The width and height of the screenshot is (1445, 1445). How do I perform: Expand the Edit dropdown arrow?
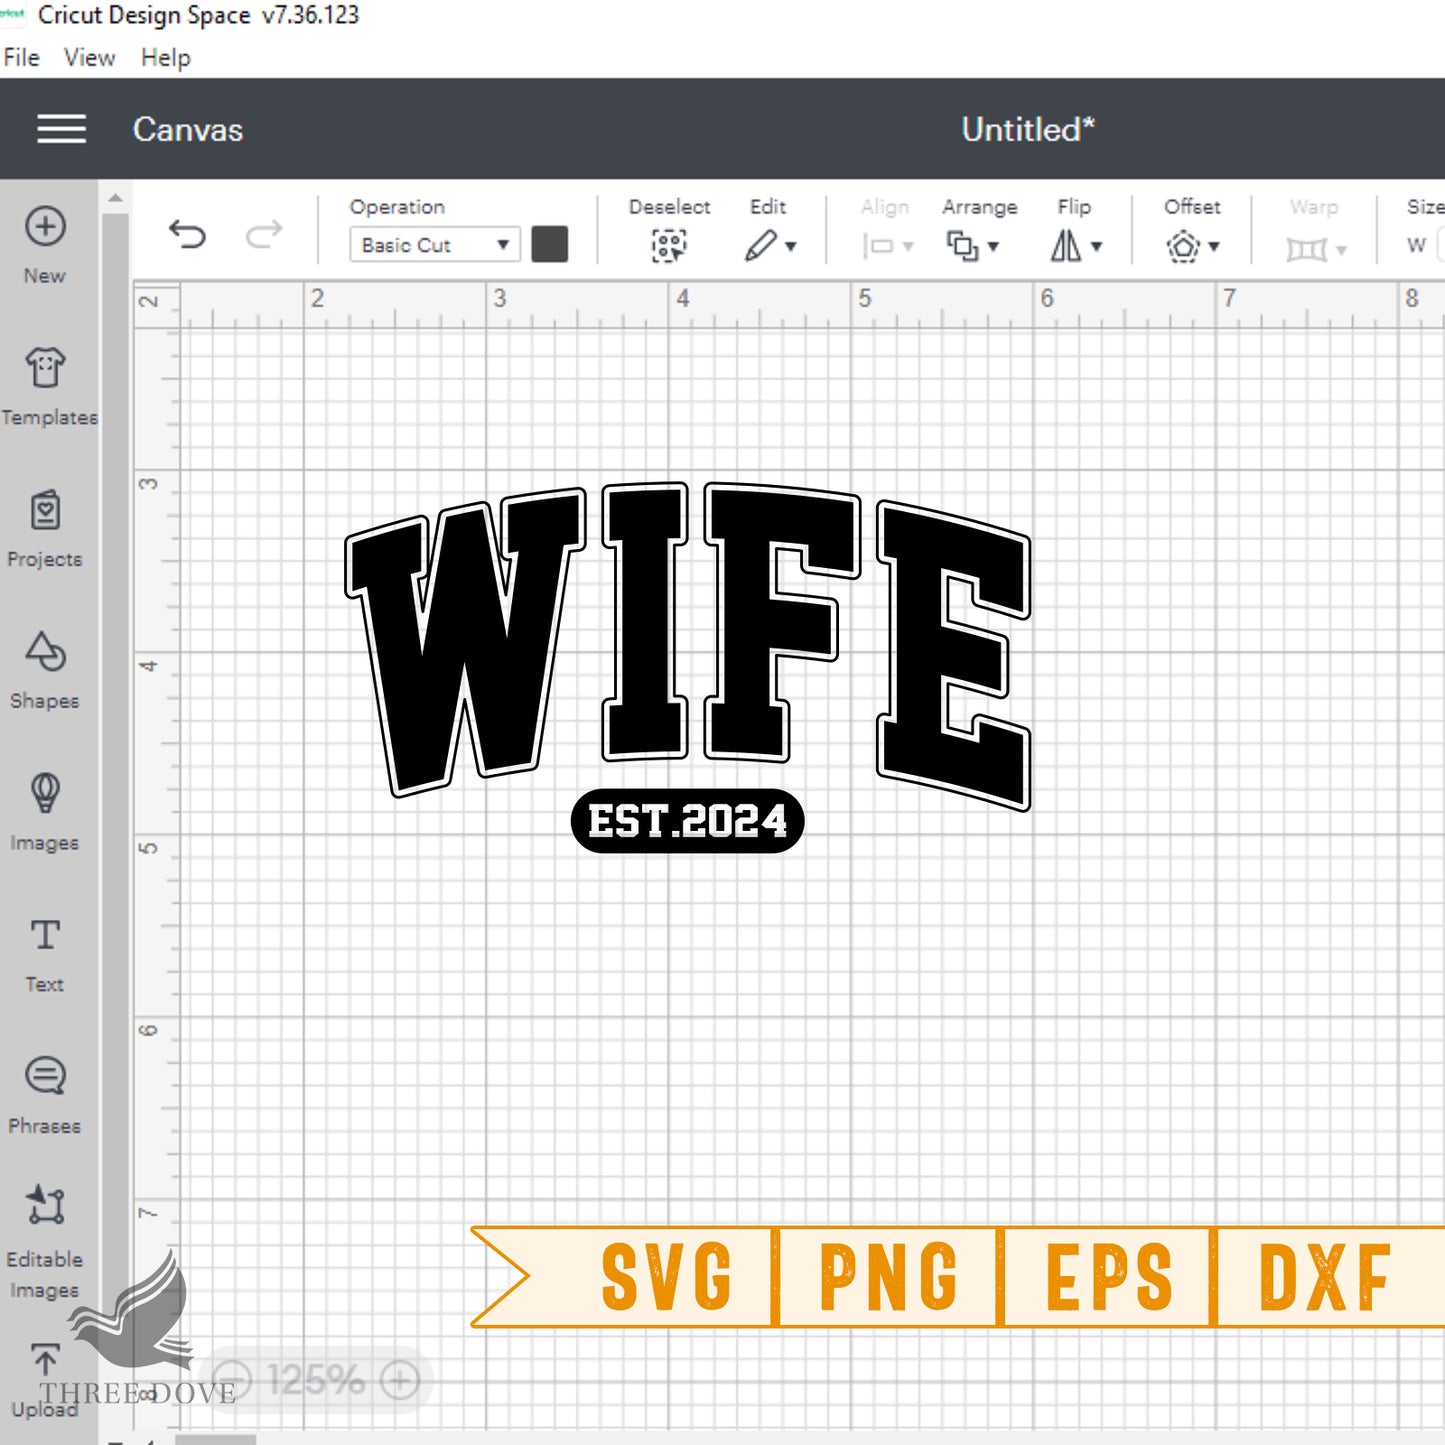click(x=791, y=246)
